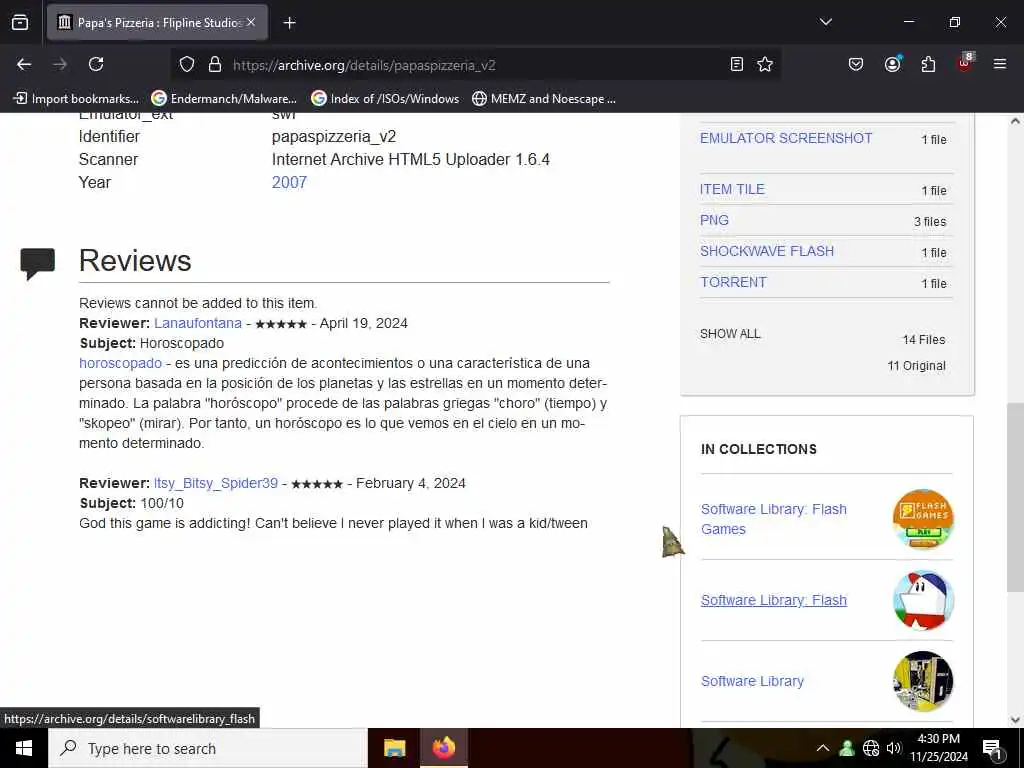This screenshot has width=1024, height=768.
Task: Click the green user tray icon
Action: tap(847, 748)
